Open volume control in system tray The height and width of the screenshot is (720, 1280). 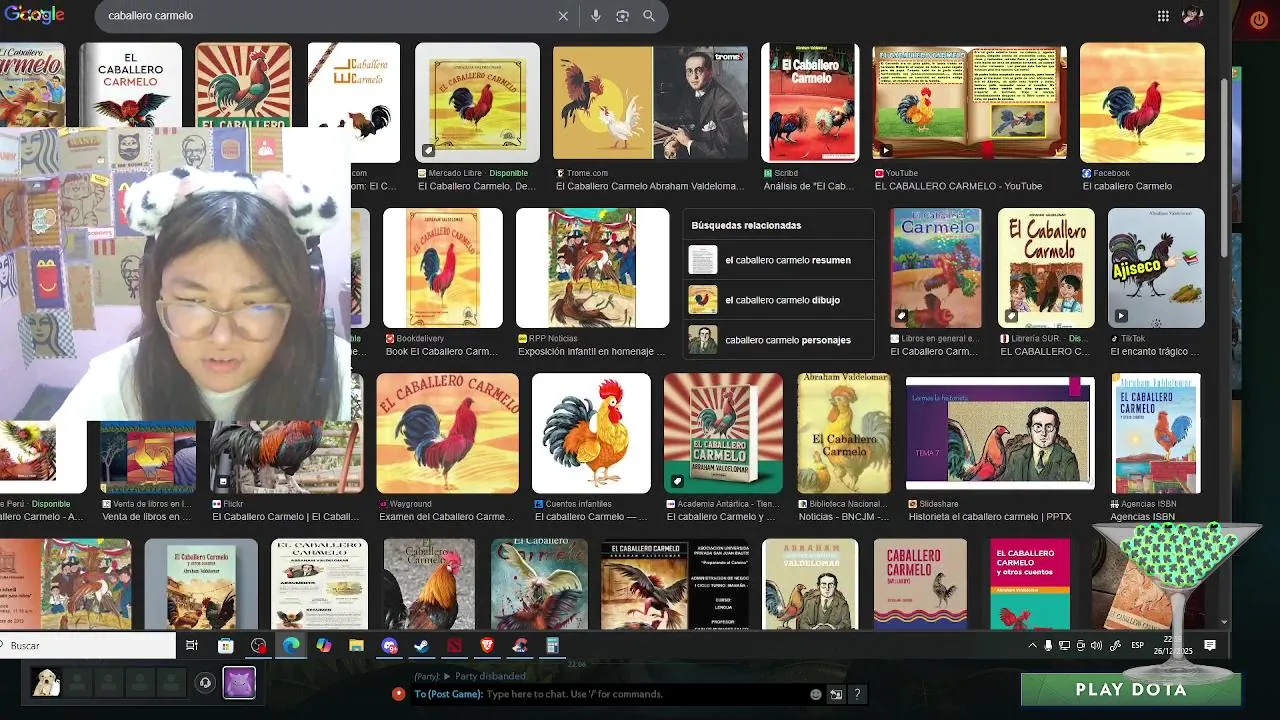point(1096,646)
